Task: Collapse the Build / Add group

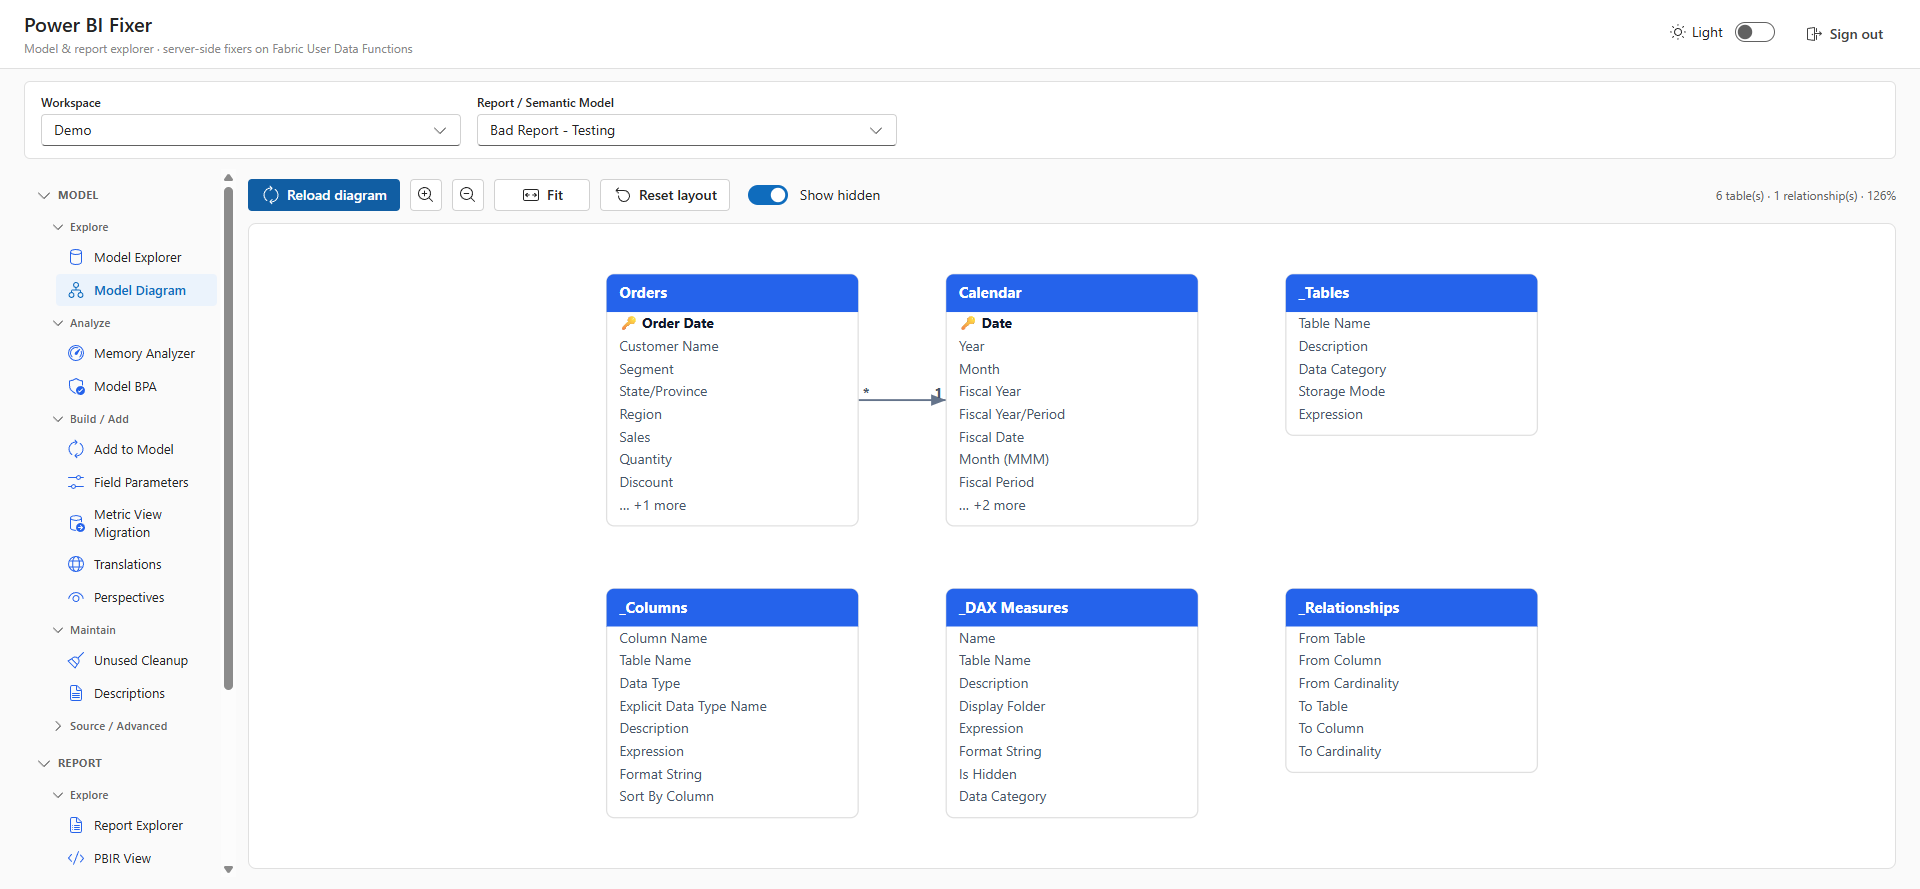Action: [x=58, y=419]
